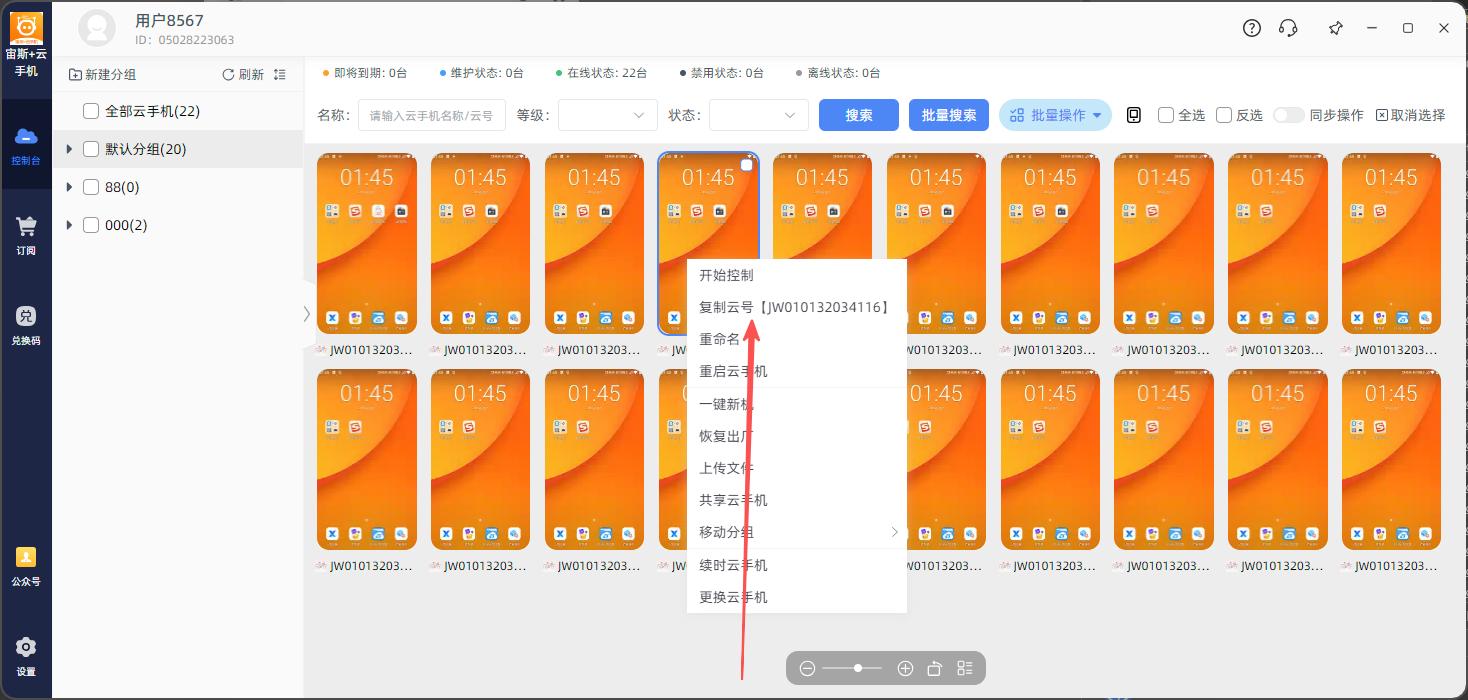Open the help question mark icon
This screenshot has height=700, width=1468.
(x=1252, y=28)
